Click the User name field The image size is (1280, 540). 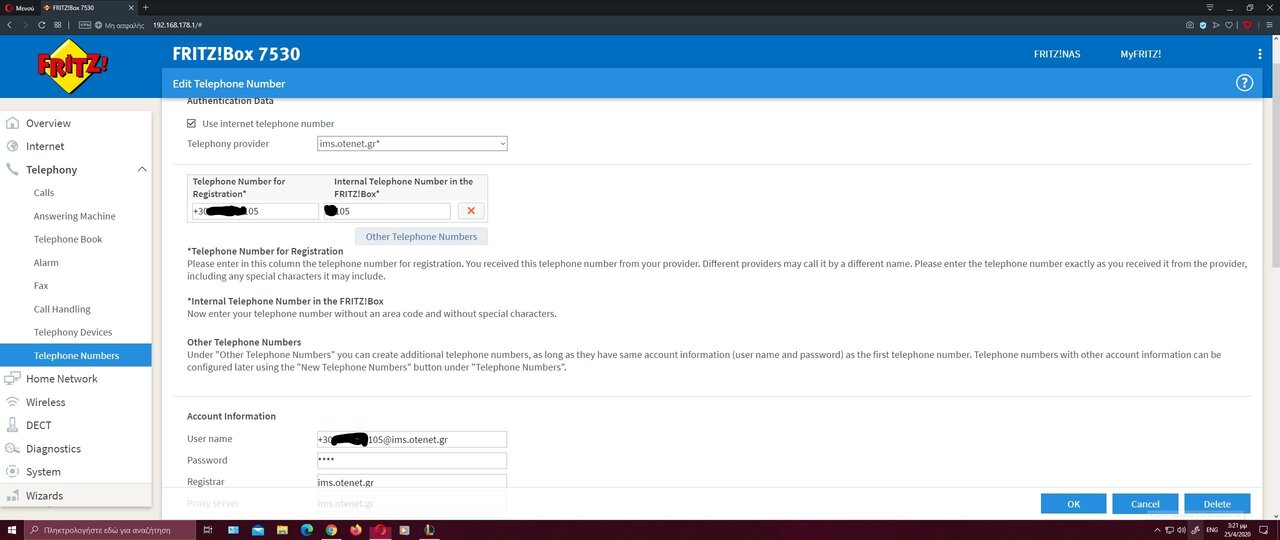tap(412, 439)
